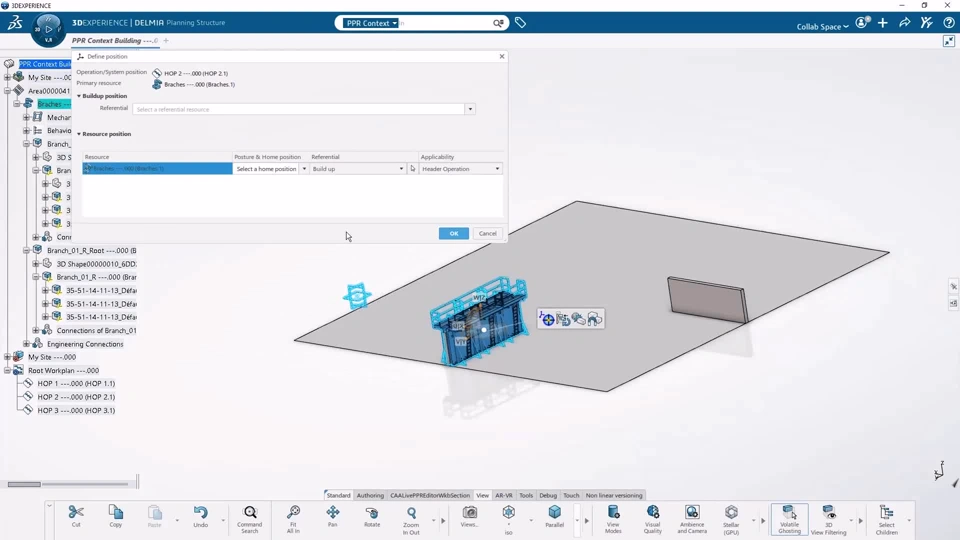Collapse the Root Workplan node

pyautogui.click(x=7, y=370)
